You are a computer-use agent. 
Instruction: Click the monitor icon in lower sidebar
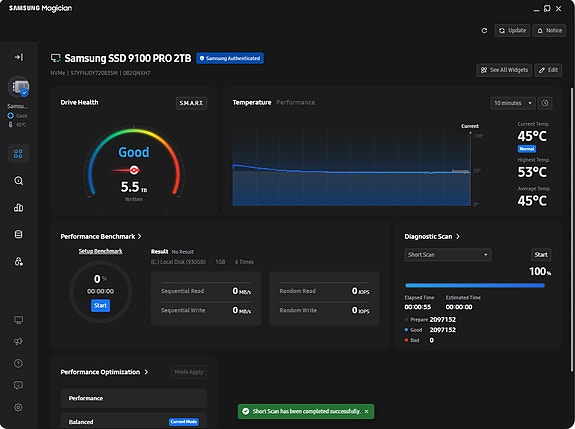(x=18, y=320)
